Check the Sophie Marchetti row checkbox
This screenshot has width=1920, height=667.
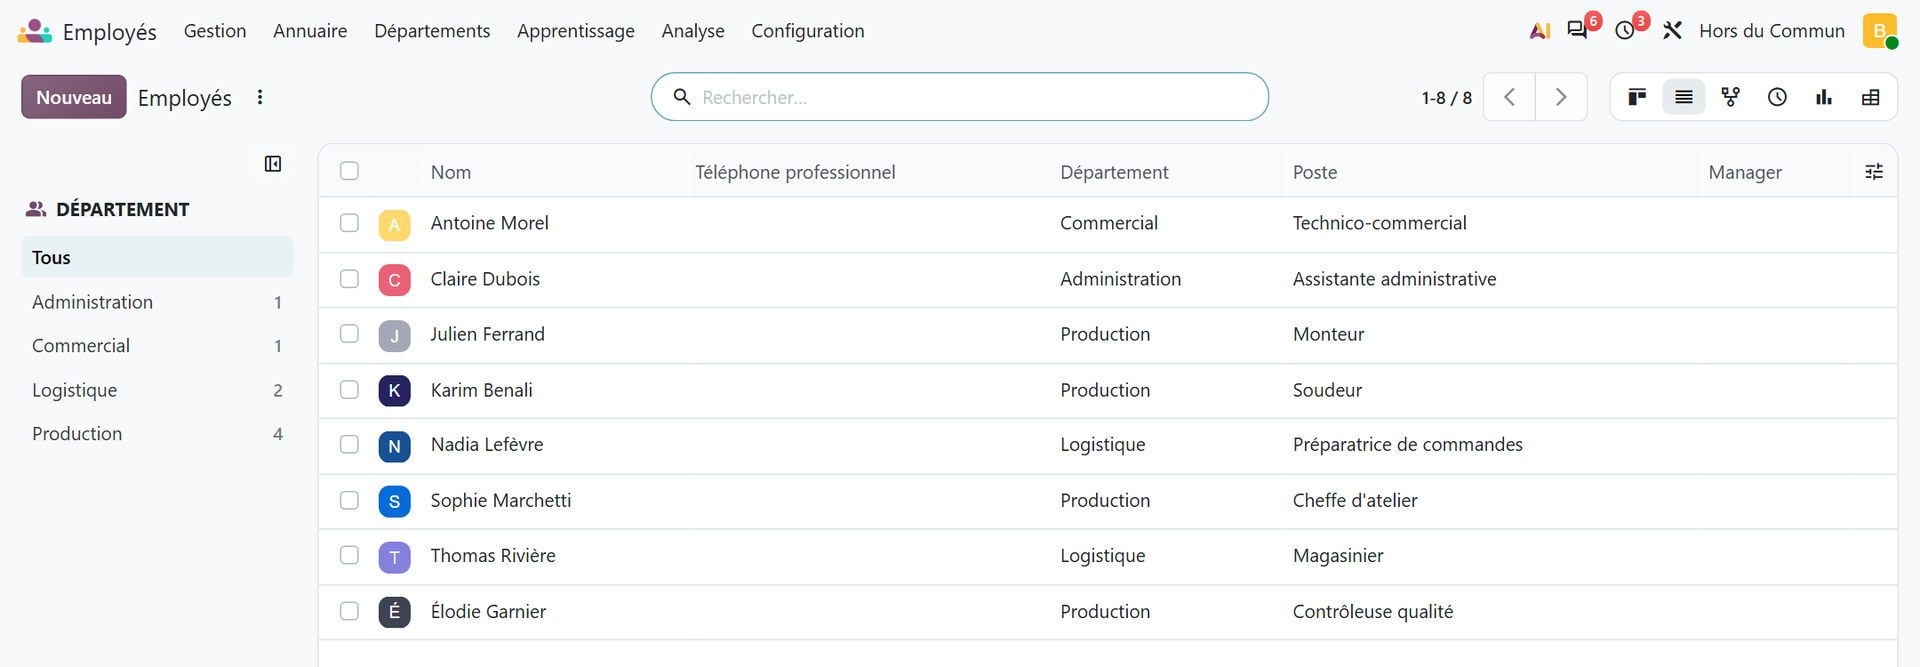349,500
